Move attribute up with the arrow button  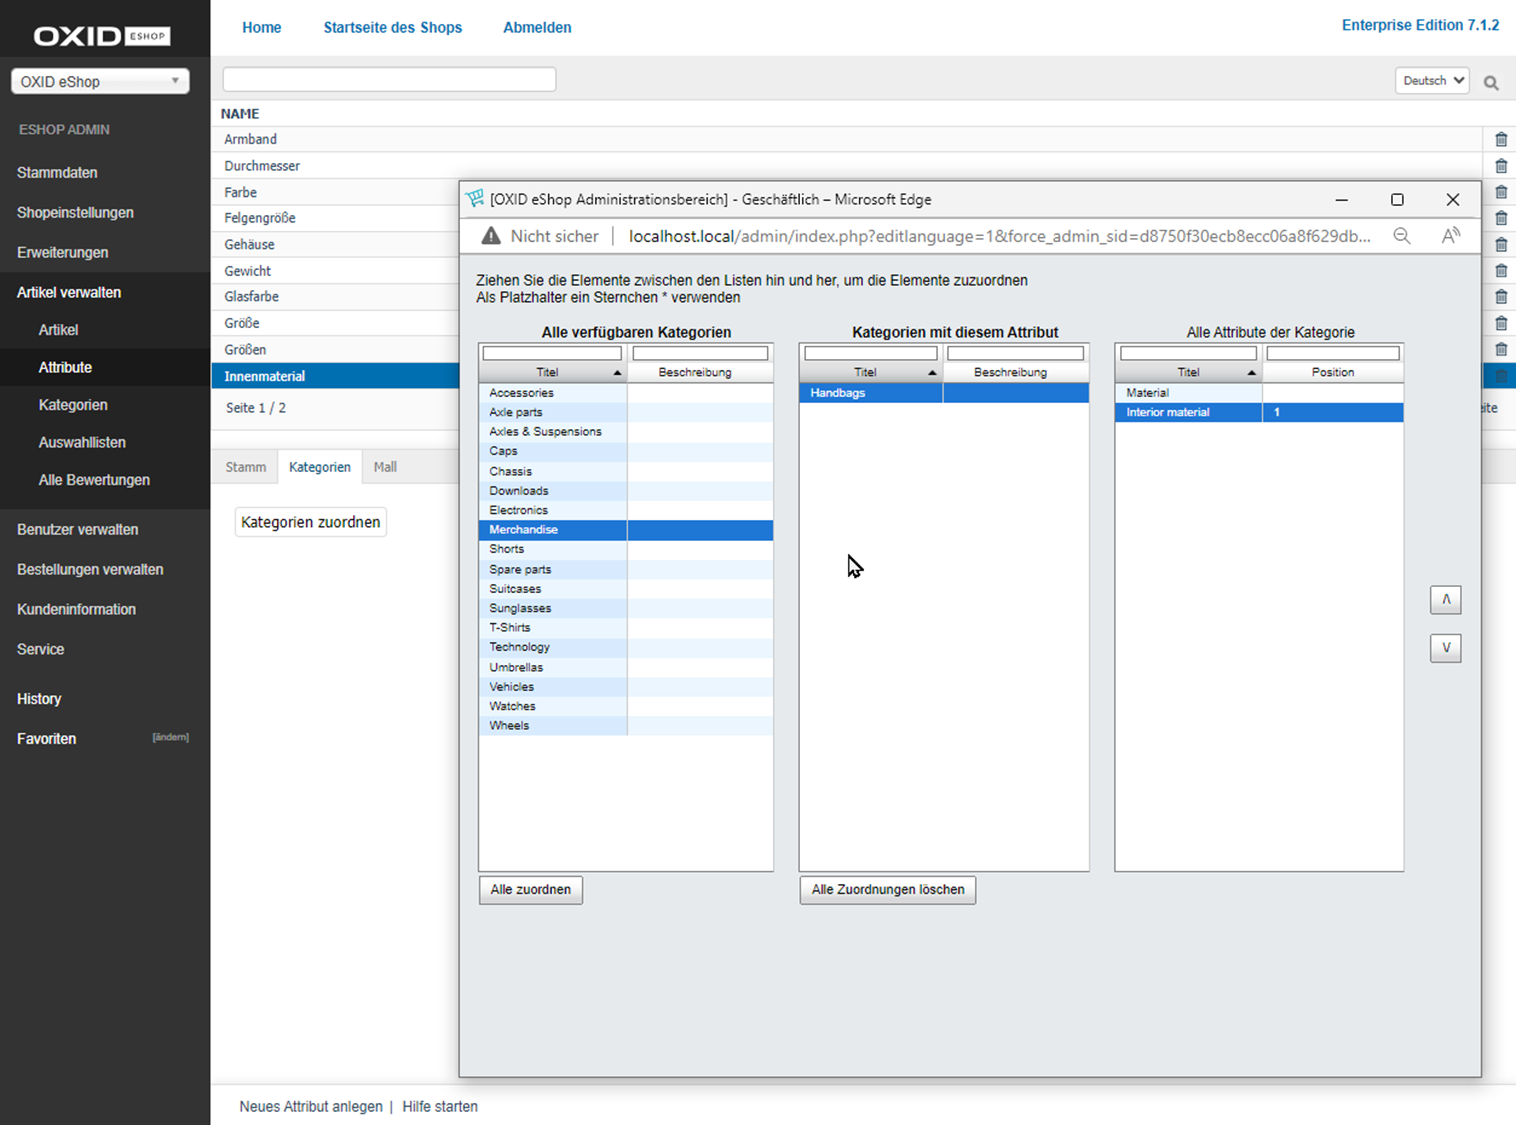[x=1446, y=600]
